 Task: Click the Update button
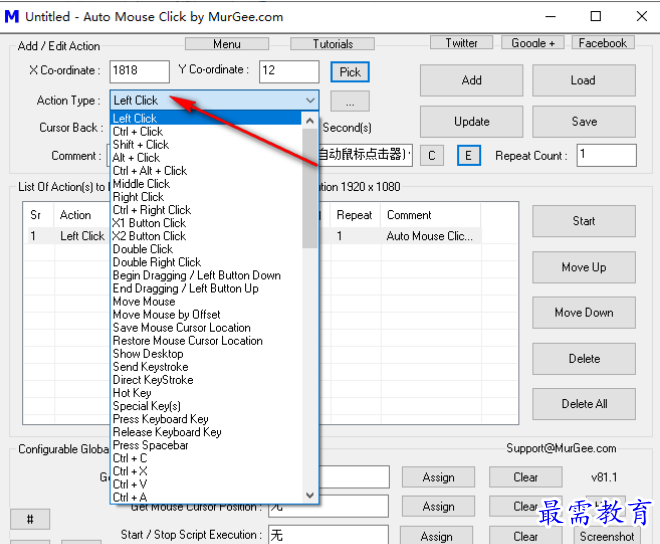(471, 122)
